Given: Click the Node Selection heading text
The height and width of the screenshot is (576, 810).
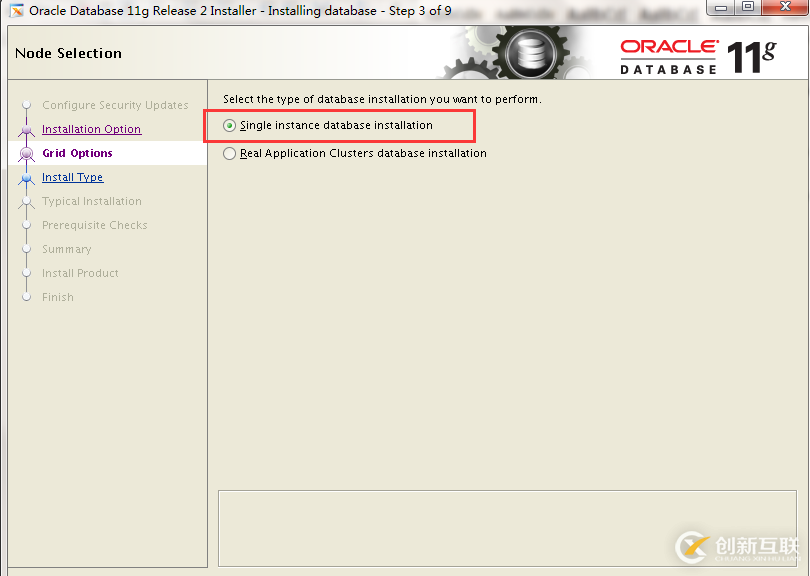Looking at the screenshot, I should pyautogui.click(x=69, y=53).
